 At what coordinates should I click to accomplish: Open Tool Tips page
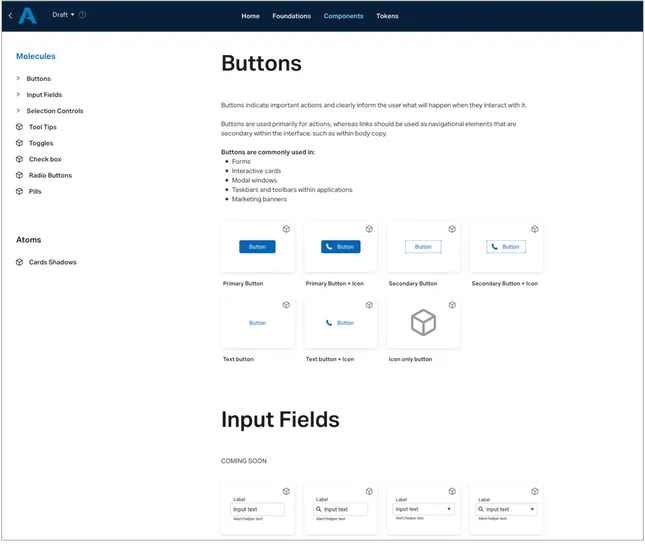[42, 127]
